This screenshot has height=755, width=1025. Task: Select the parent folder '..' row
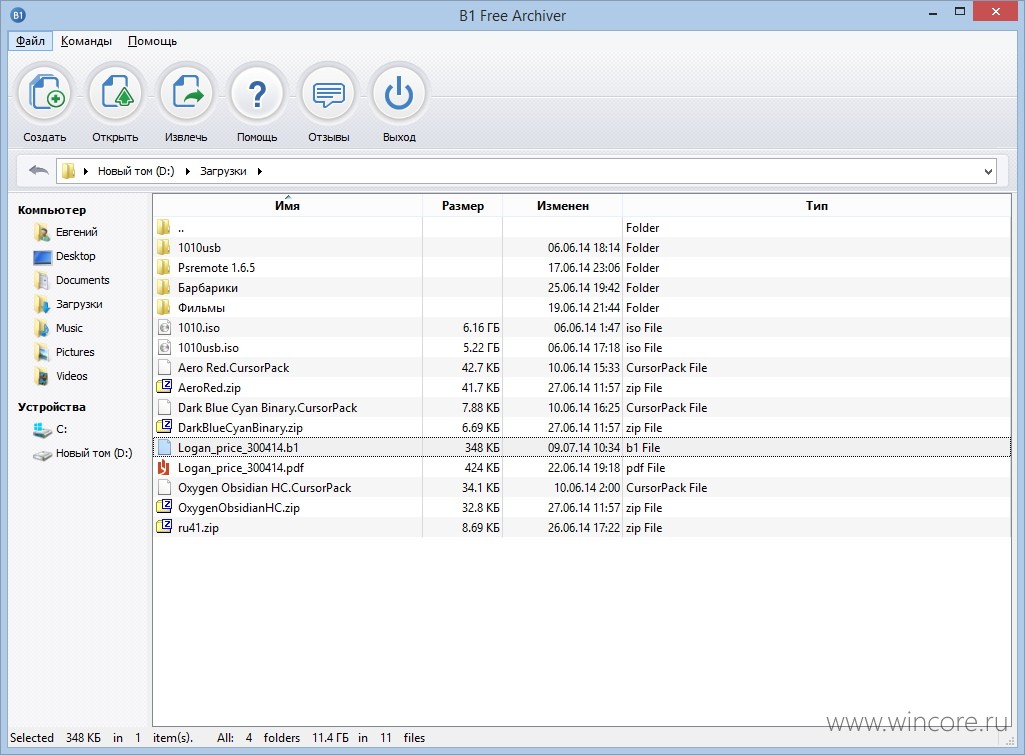(582, 227)
